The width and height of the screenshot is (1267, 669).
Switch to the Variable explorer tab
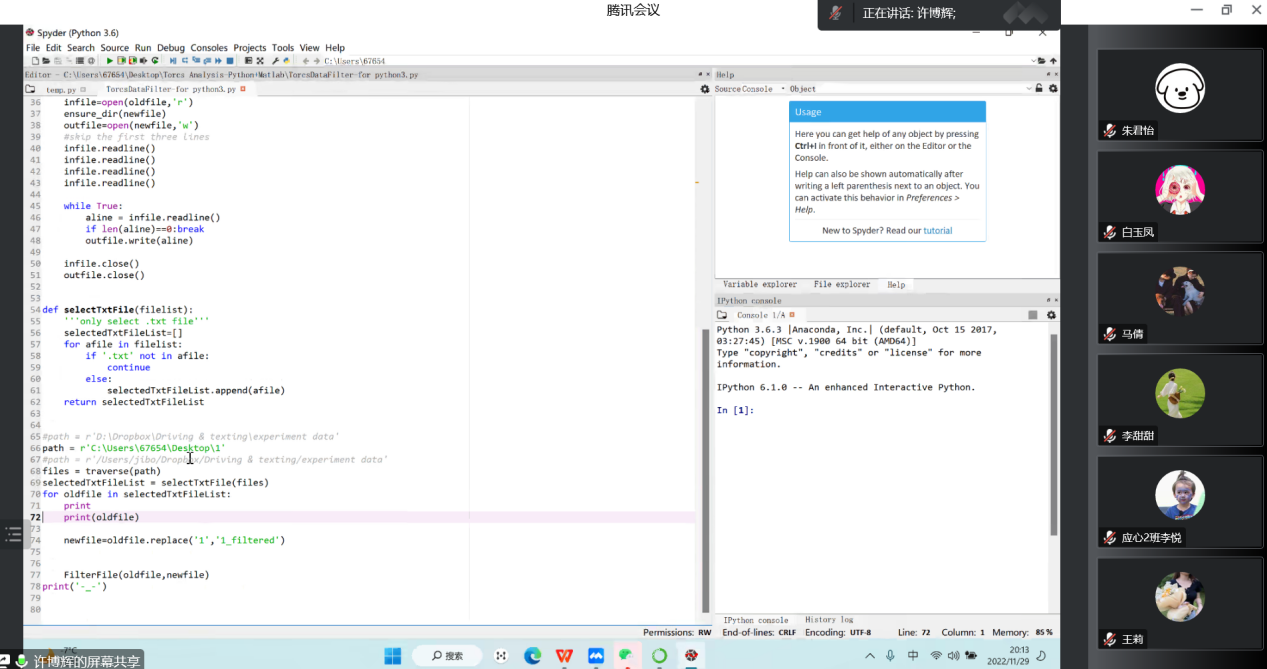[x=760, y=284]
